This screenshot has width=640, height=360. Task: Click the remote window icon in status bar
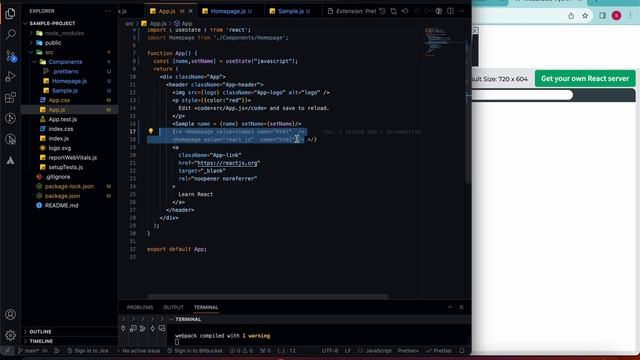point(7,351)
